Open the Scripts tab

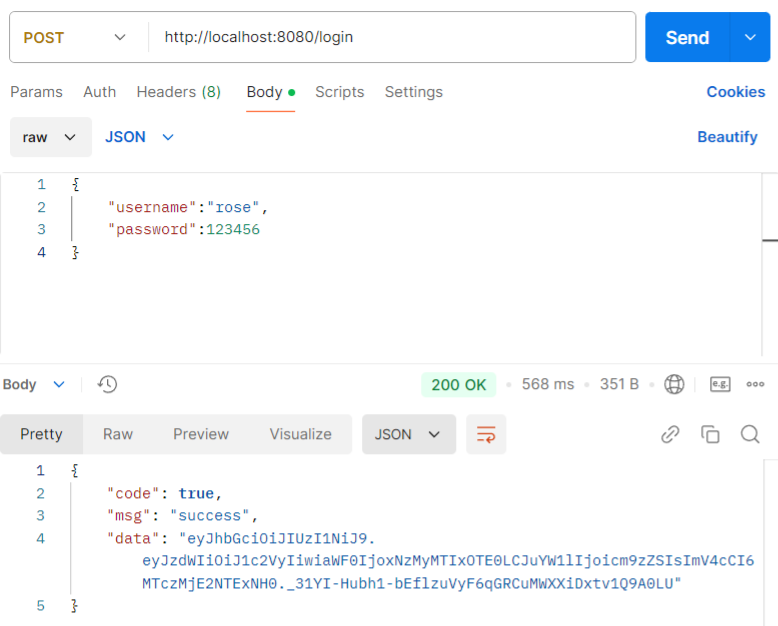(339, 92)
